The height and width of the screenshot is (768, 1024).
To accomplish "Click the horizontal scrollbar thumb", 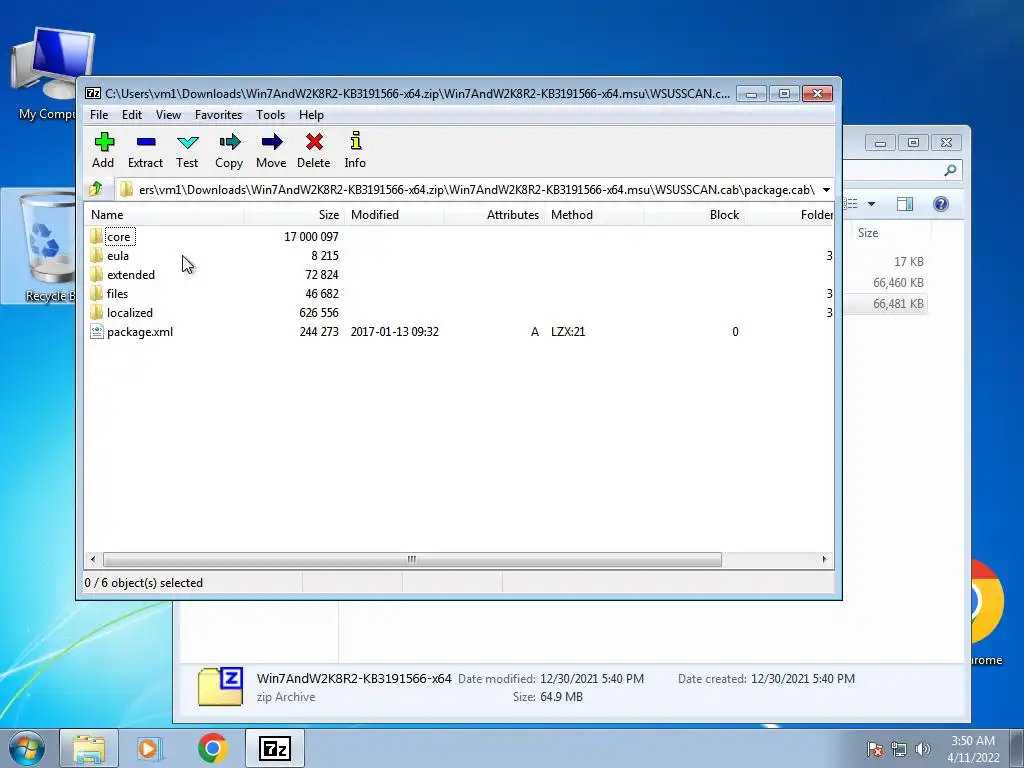I will [412, 560].
